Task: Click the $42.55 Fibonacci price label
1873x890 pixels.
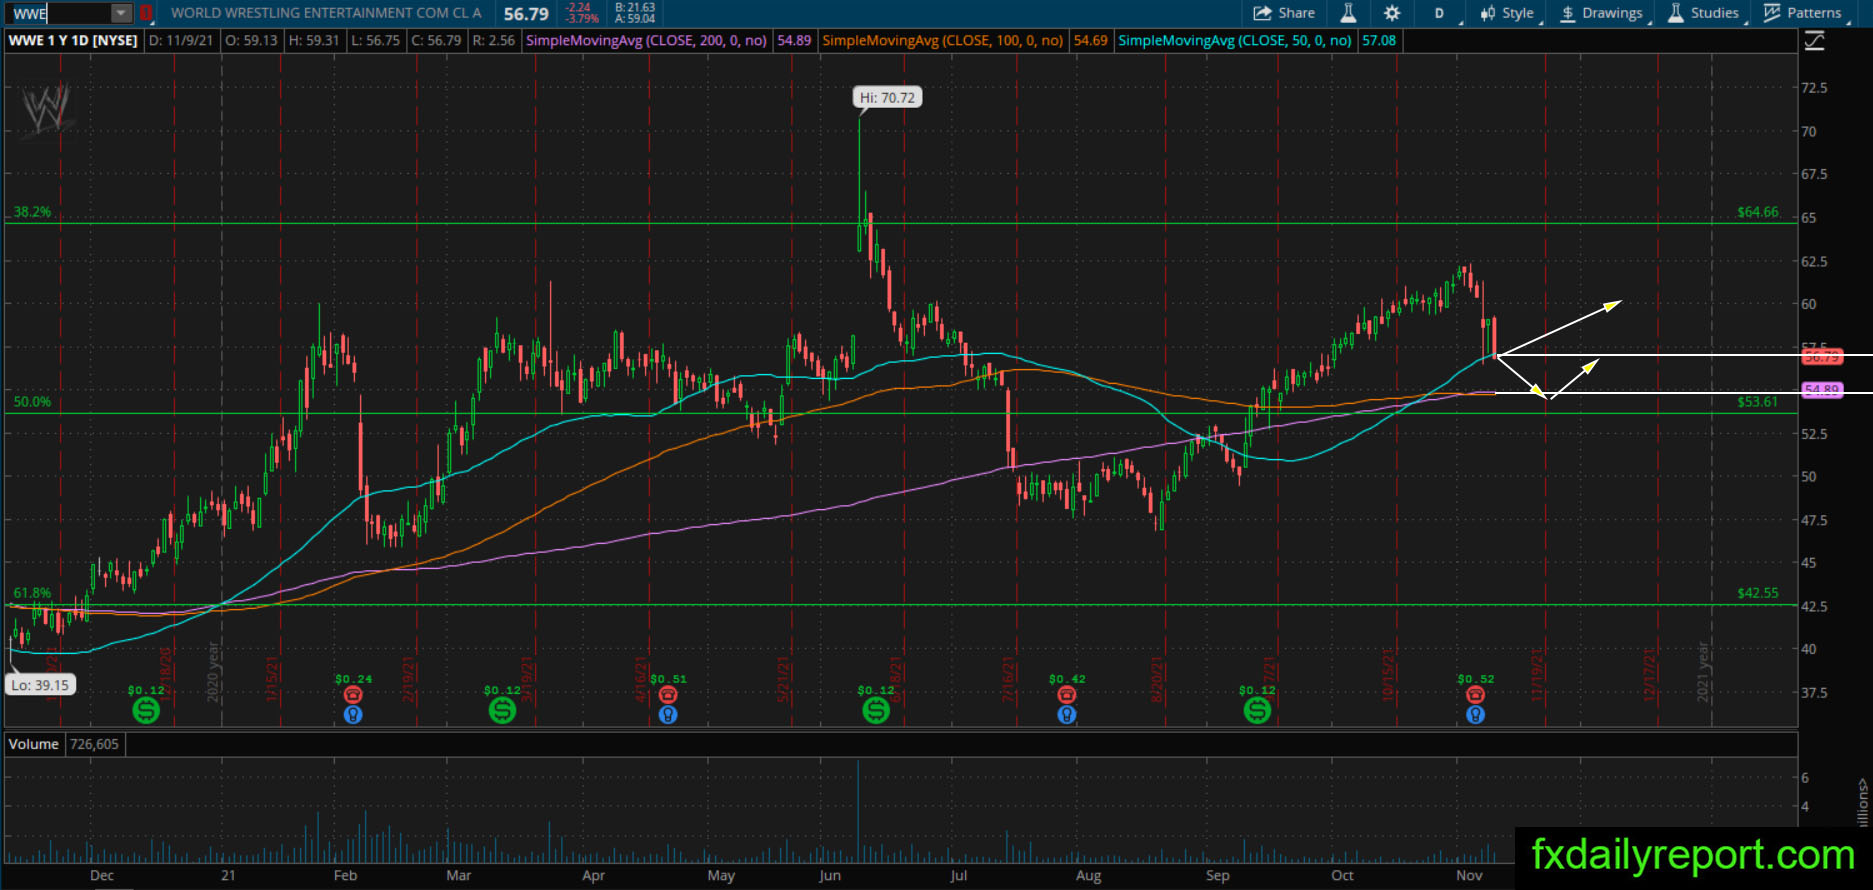Action: [1757, 593]
